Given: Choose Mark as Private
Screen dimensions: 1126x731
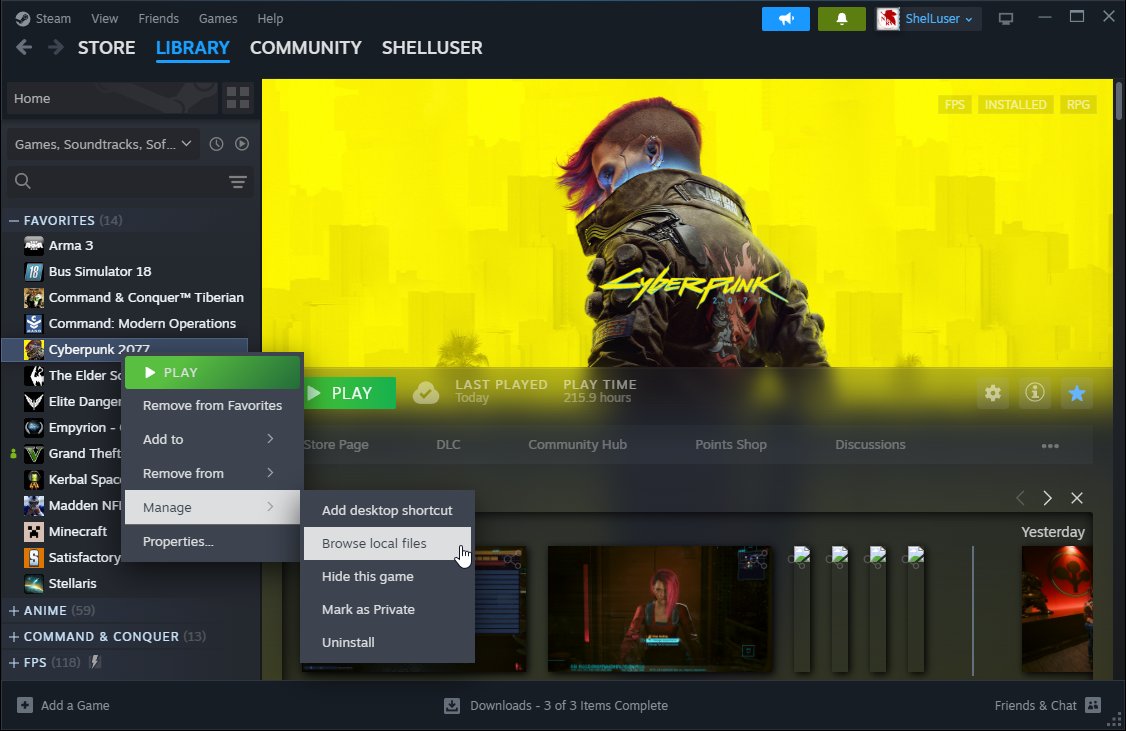Looking at the screenshot, I should 387,609.
